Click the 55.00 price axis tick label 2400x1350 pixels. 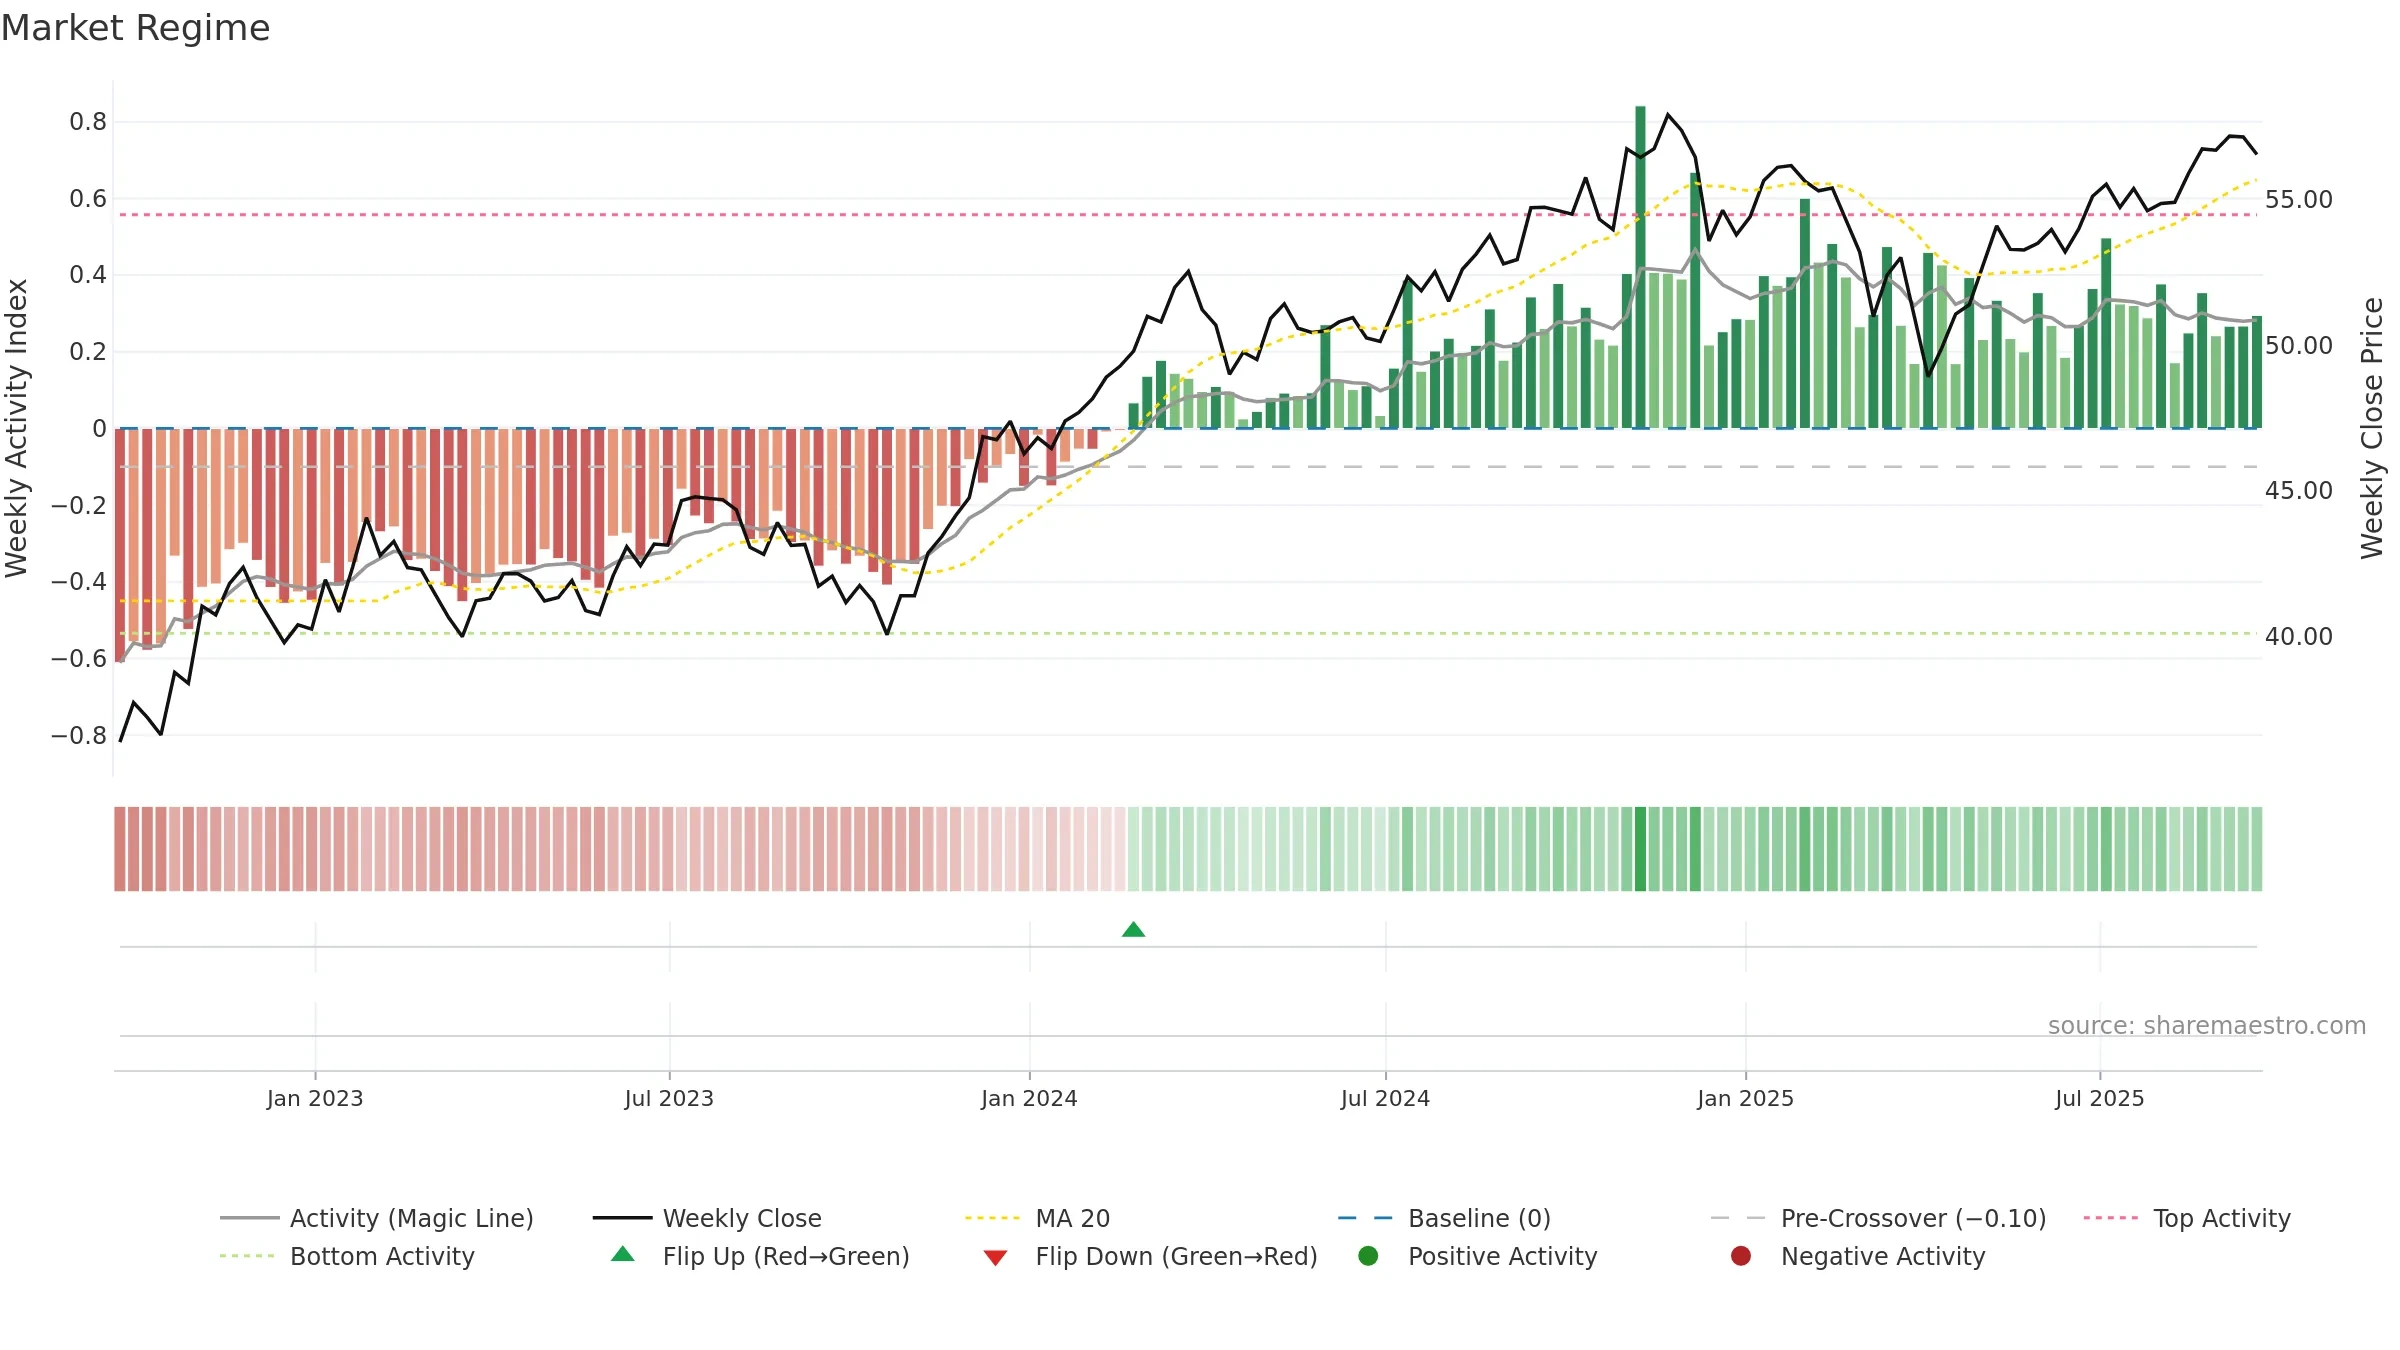tap(2298, 200)
